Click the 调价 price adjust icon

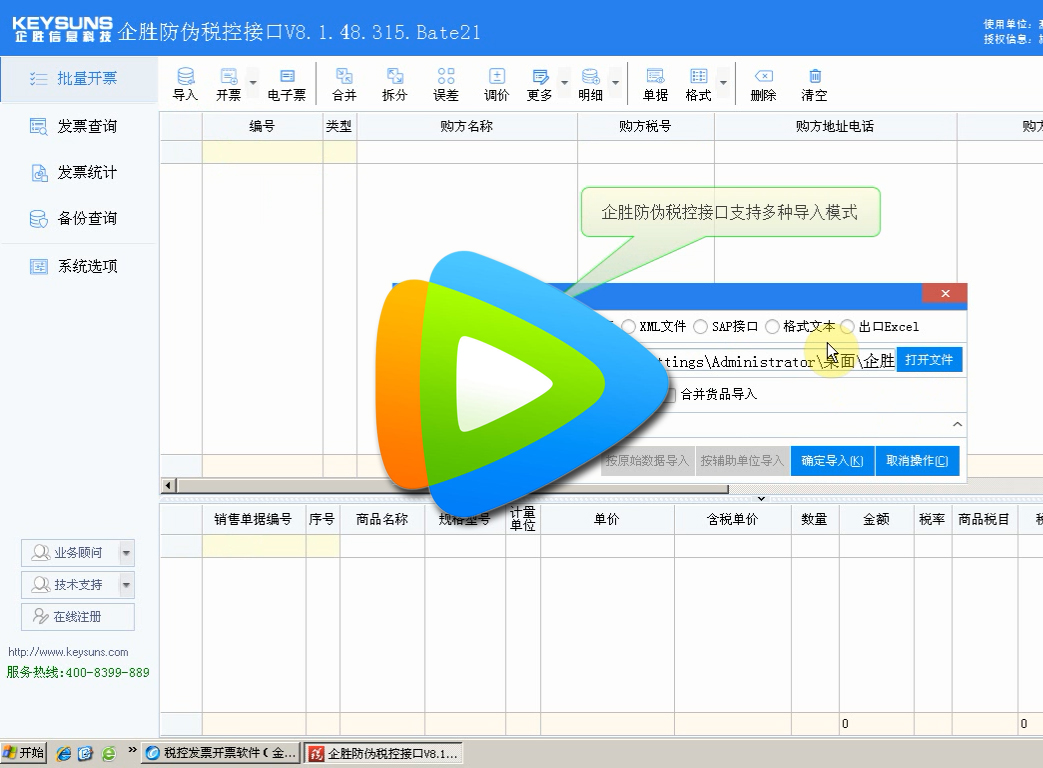click(496, 84)
